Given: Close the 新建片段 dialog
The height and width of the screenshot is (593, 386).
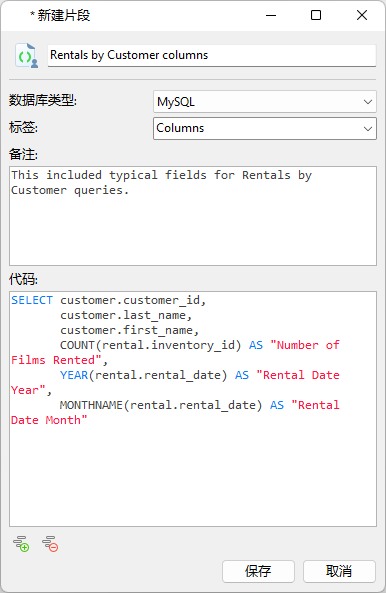Looking at the screenshot, I should pos(362,16).
